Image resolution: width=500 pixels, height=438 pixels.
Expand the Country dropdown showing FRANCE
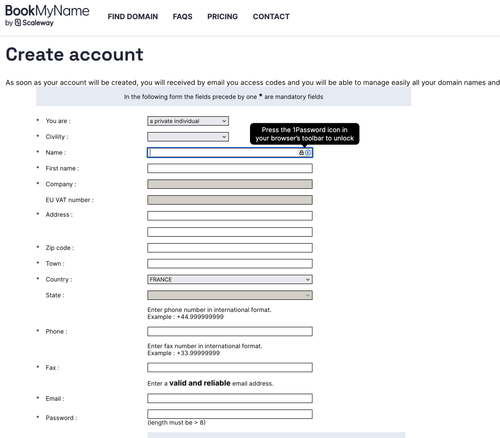tap(230, 279)
